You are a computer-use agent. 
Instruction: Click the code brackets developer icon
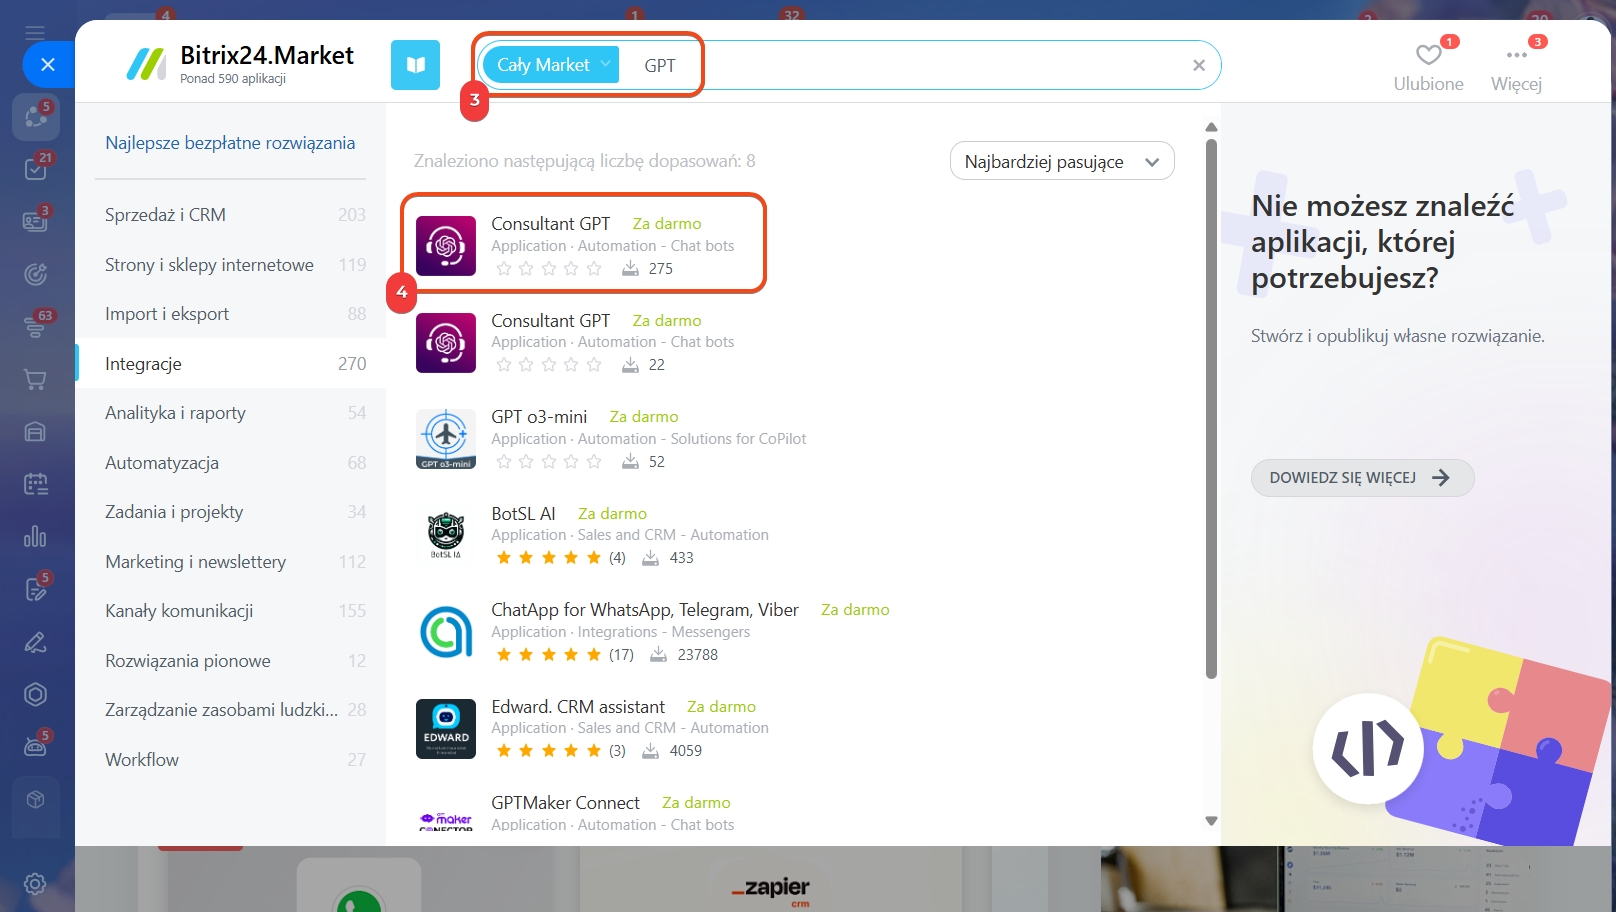coord(1368,749)
